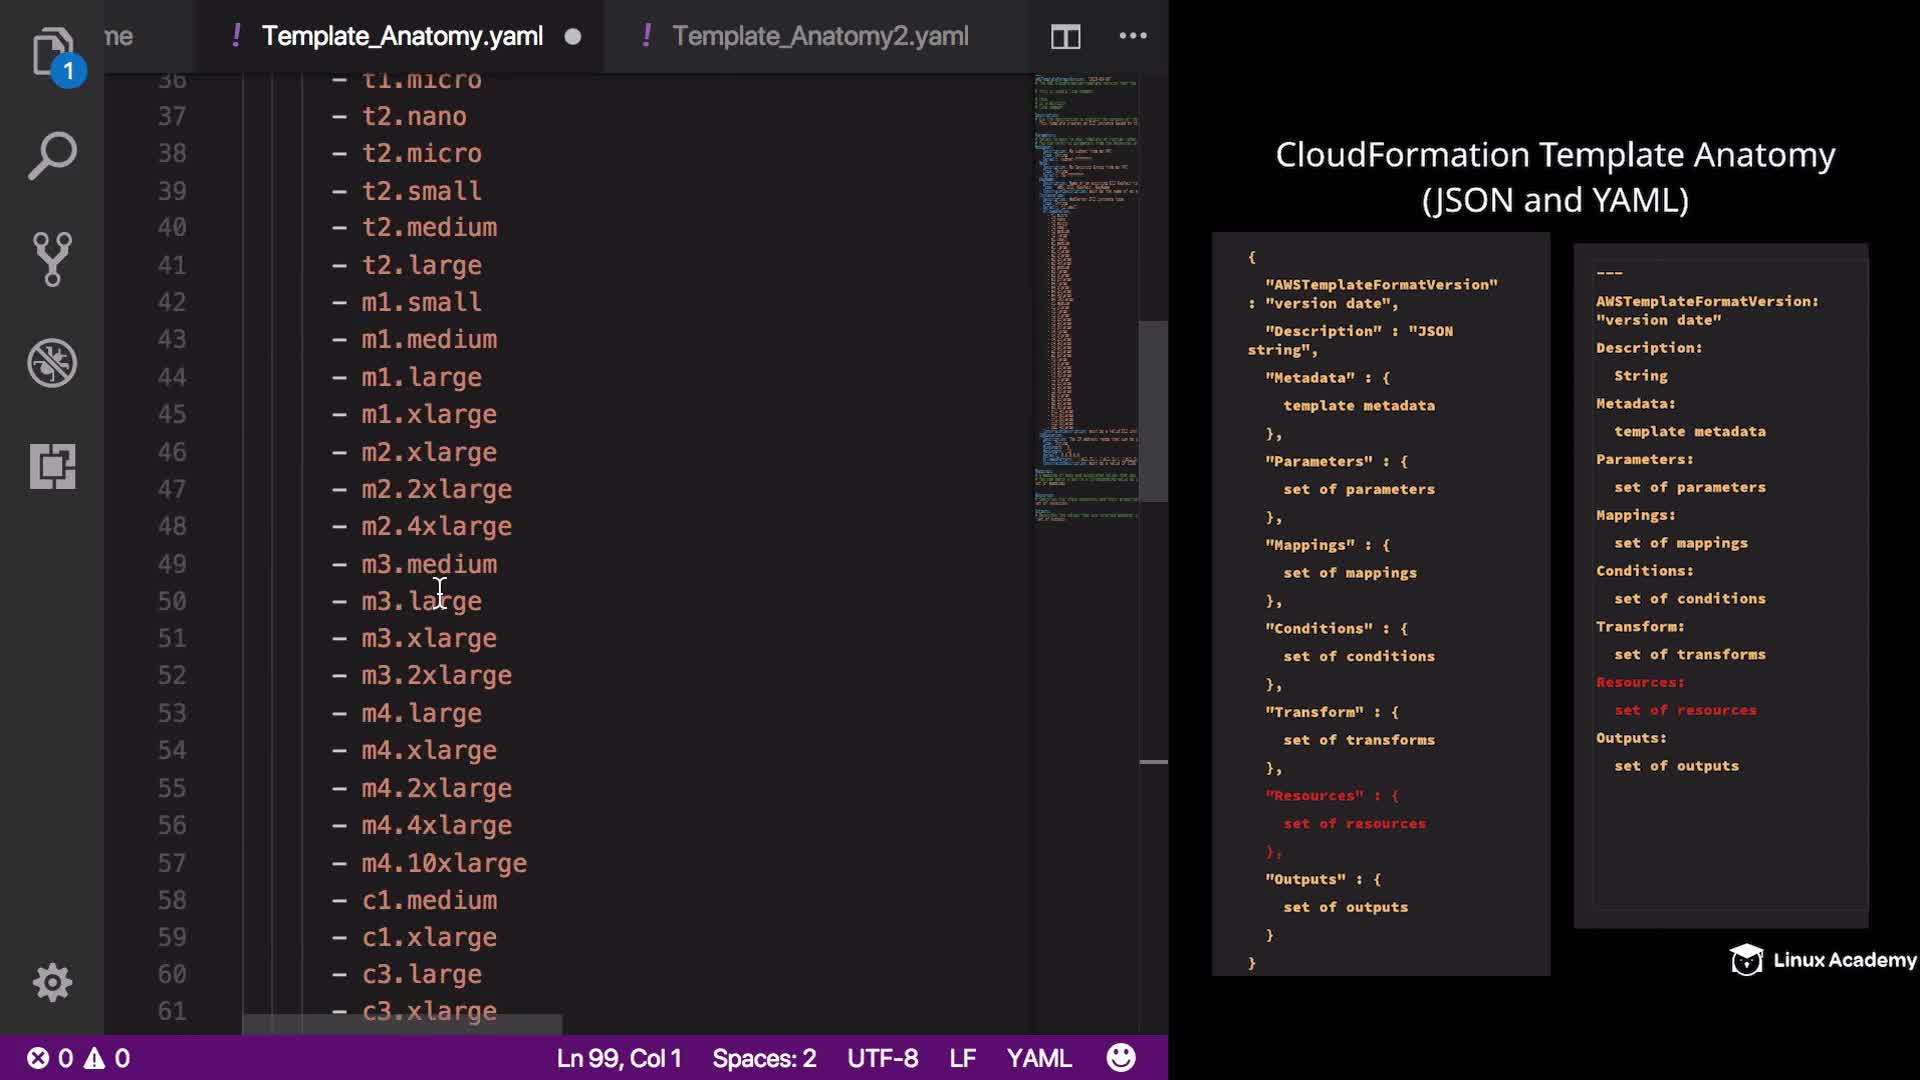The image size is (1920, 1080).
Task: Open the Manage settings gear
Action: tap(52, 982)
